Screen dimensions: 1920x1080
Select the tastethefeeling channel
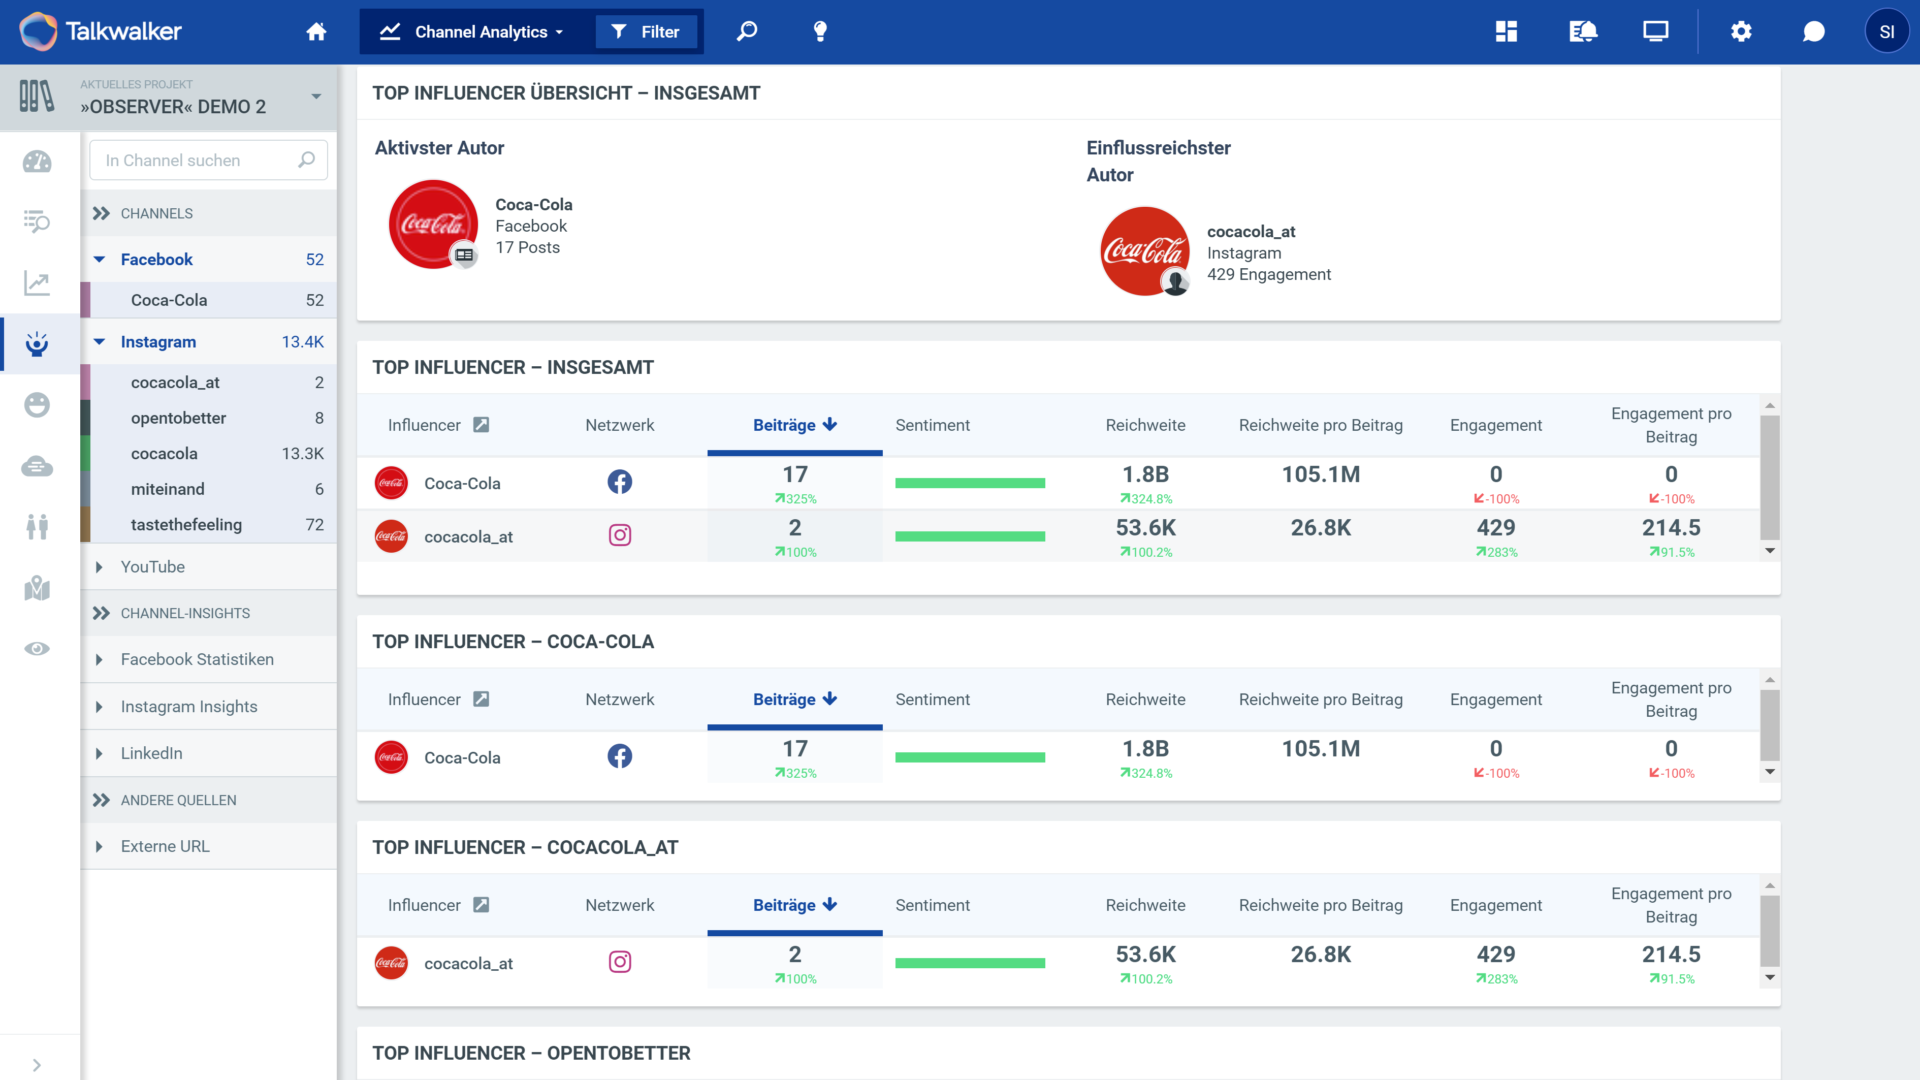point(208,525)
